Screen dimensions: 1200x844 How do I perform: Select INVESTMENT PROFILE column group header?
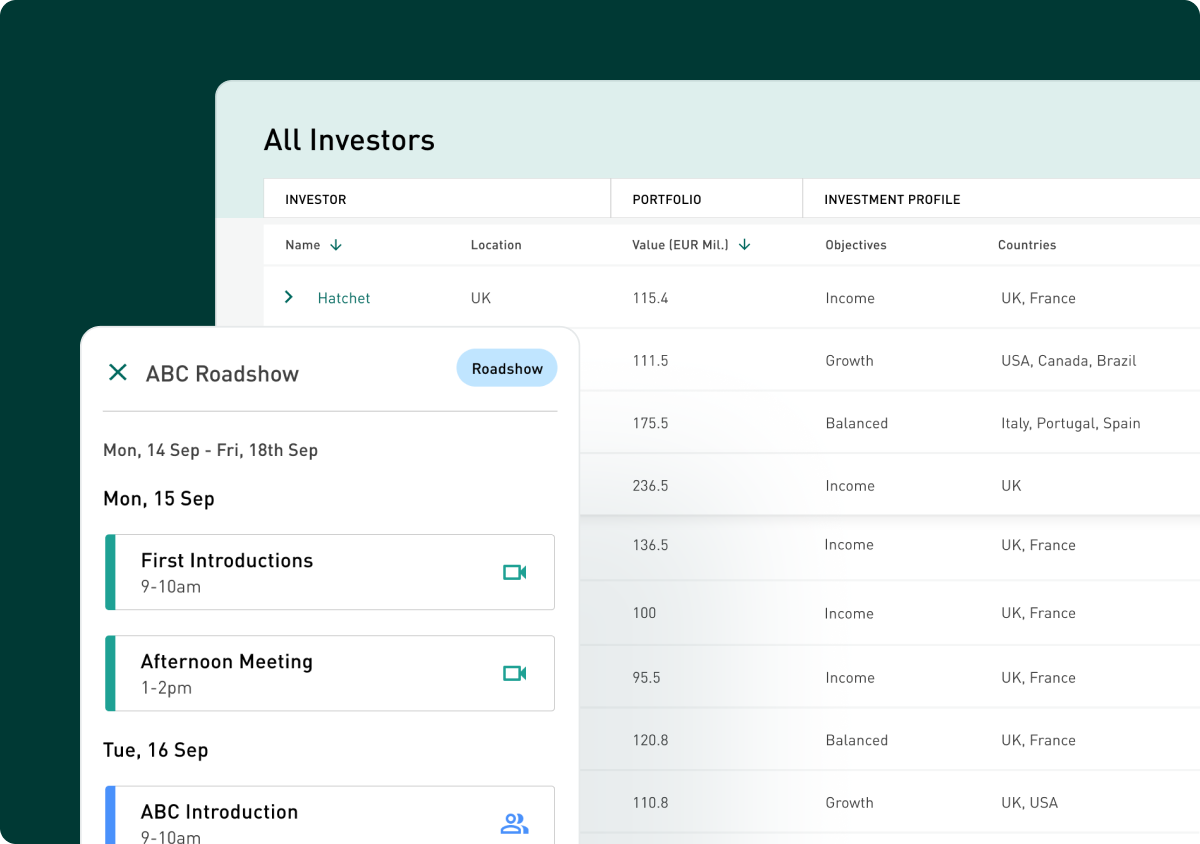pos(1001,199)
